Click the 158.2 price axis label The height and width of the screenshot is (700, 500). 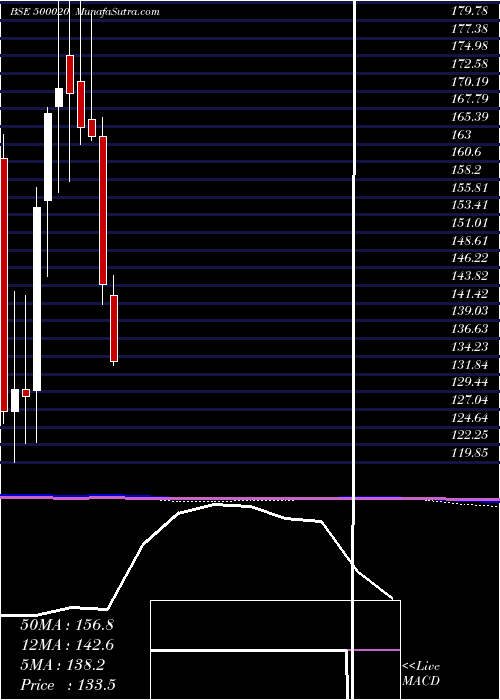[x=467, y=170]
